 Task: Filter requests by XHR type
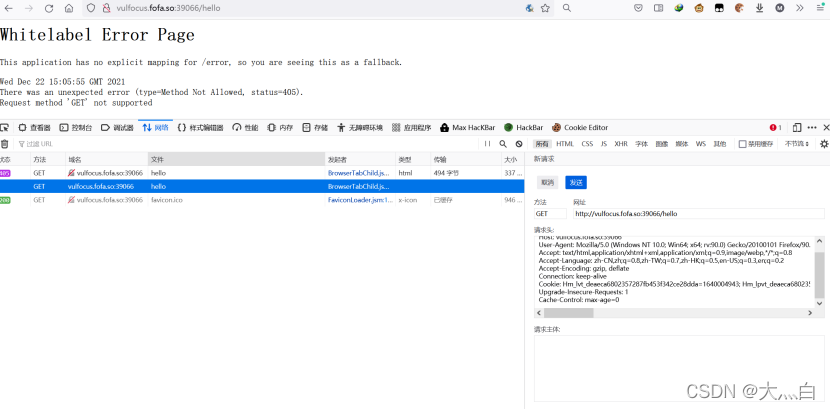click(621, 144)
